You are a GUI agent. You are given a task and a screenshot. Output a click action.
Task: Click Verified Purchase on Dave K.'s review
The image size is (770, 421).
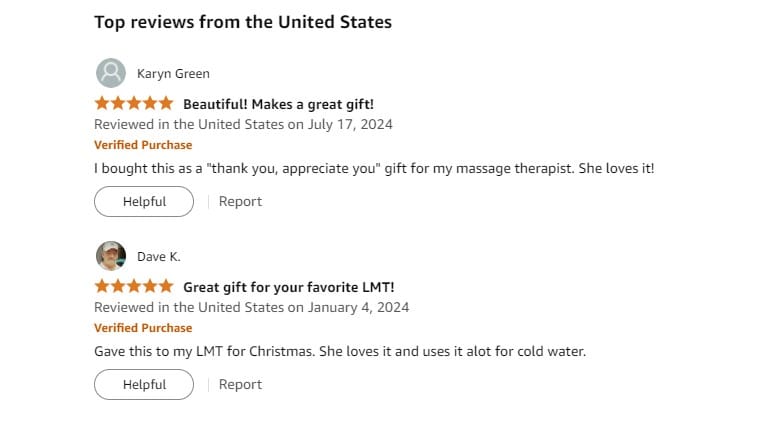click(x=143, y=328)
